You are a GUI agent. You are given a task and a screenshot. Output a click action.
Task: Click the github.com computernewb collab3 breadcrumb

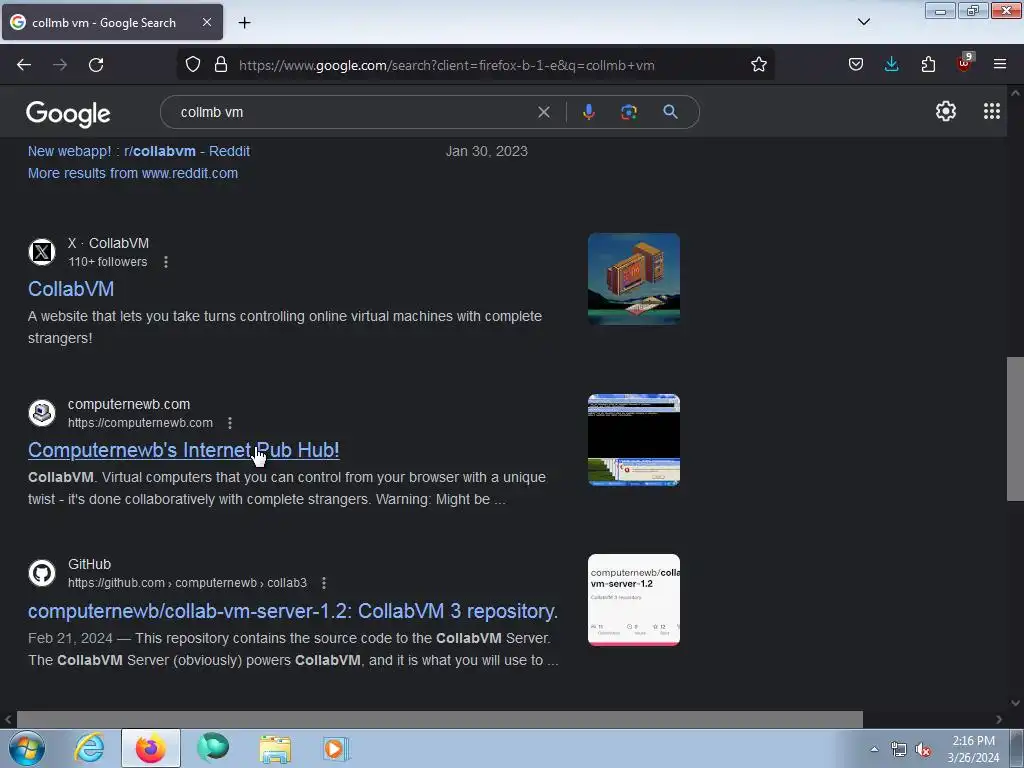tap(187, 583)
